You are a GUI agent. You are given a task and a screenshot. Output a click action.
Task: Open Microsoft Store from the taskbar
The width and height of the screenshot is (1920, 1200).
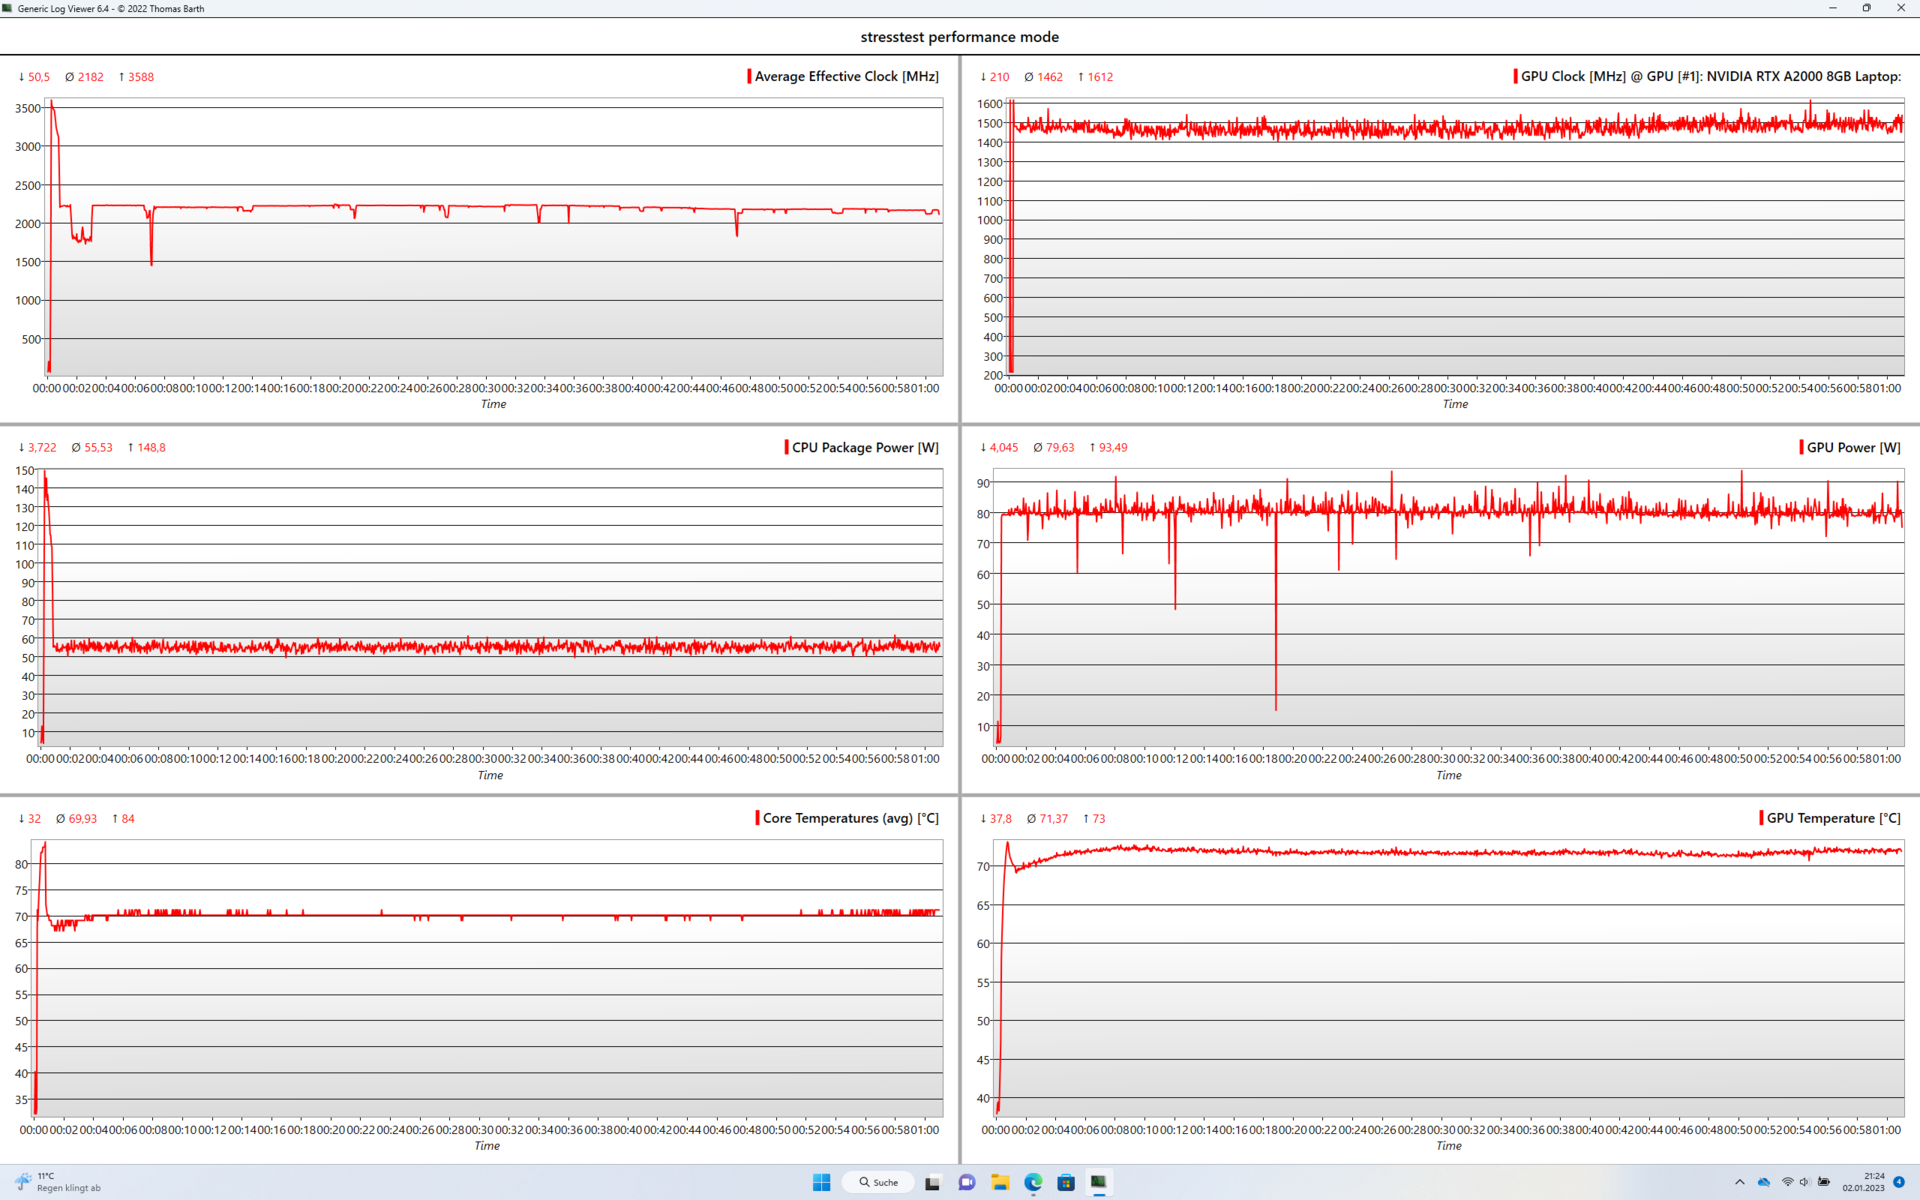1066,1182
